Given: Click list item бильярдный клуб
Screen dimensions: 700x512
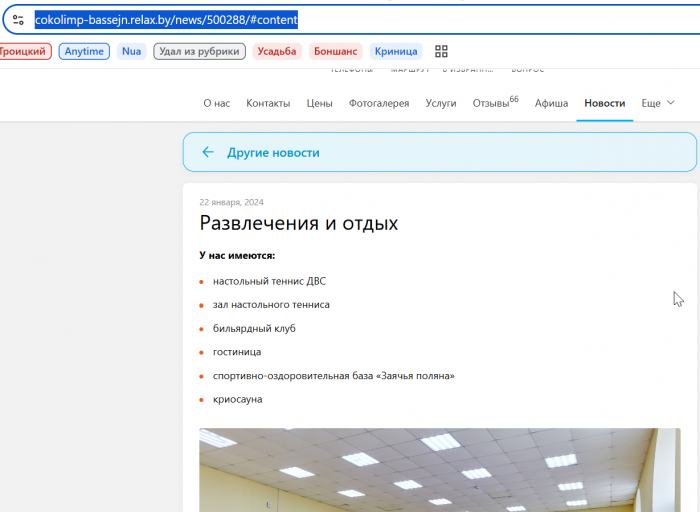Looking at the screenshot, I should click(254, 328).
